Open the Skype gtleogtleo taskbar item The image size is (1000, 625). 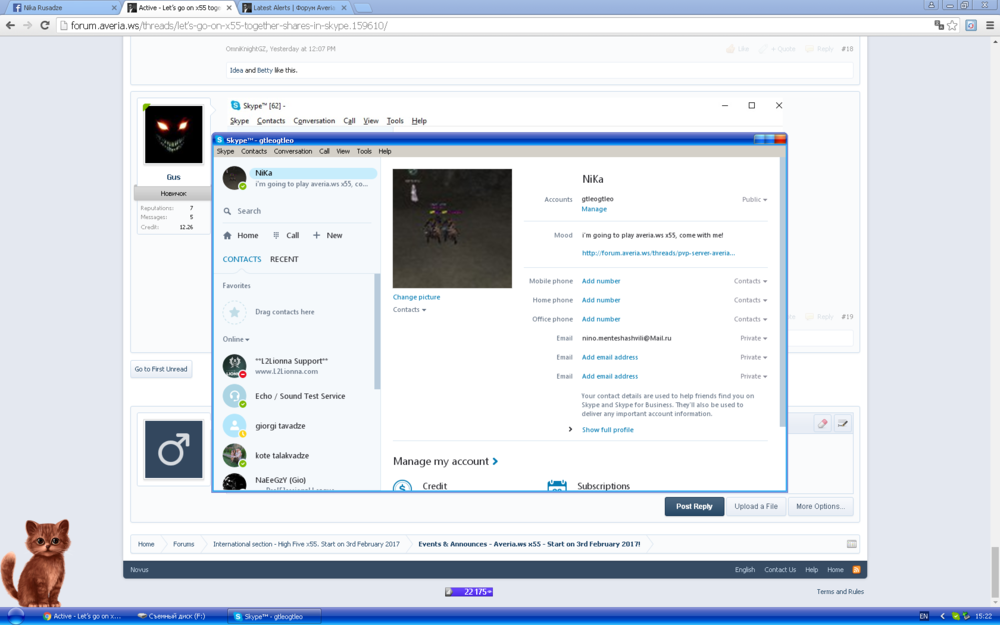click(268, 616)
